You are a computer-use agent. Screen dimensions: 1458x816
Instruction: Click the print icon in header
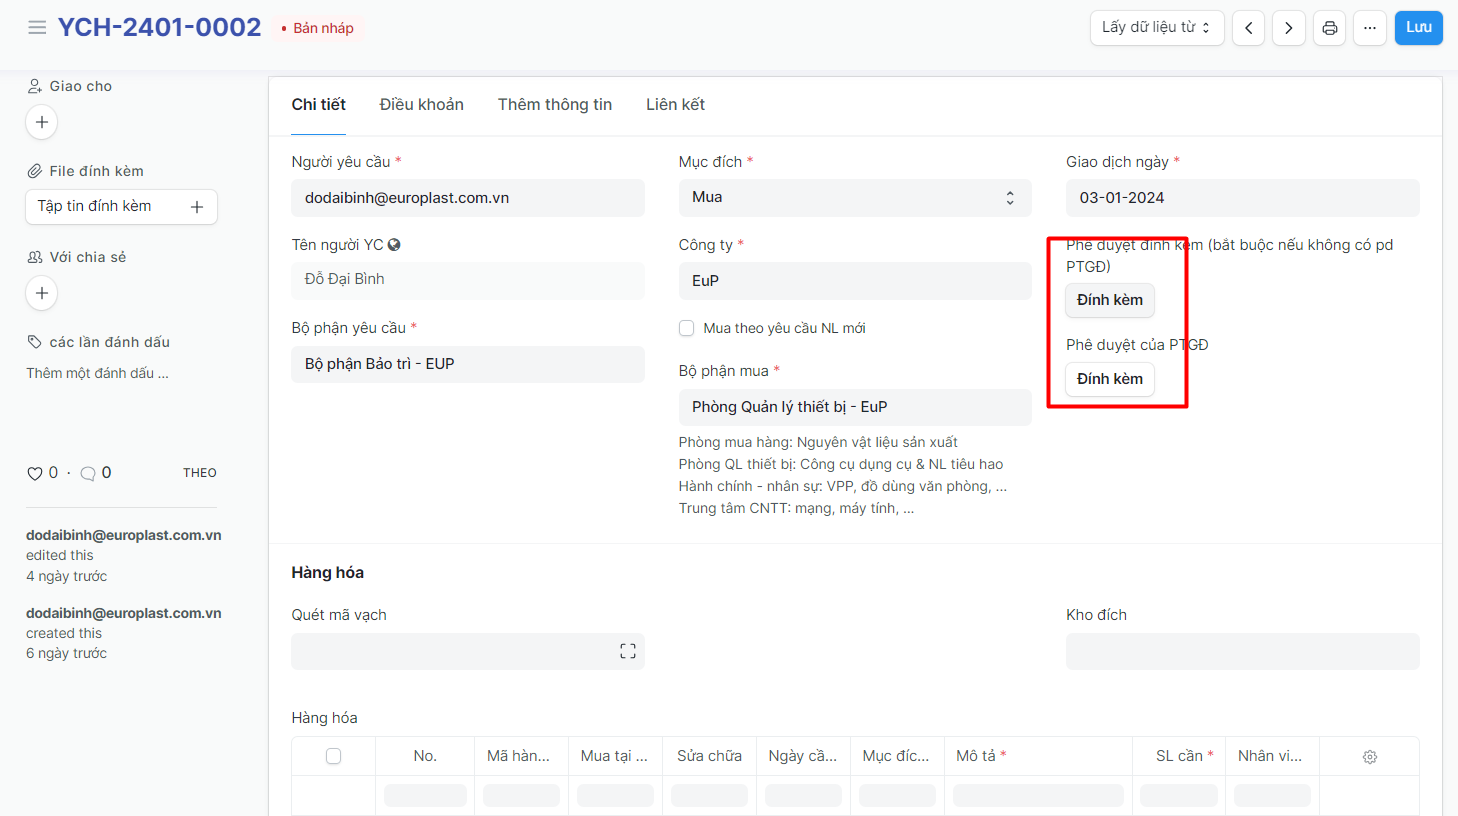point(1329,28)
